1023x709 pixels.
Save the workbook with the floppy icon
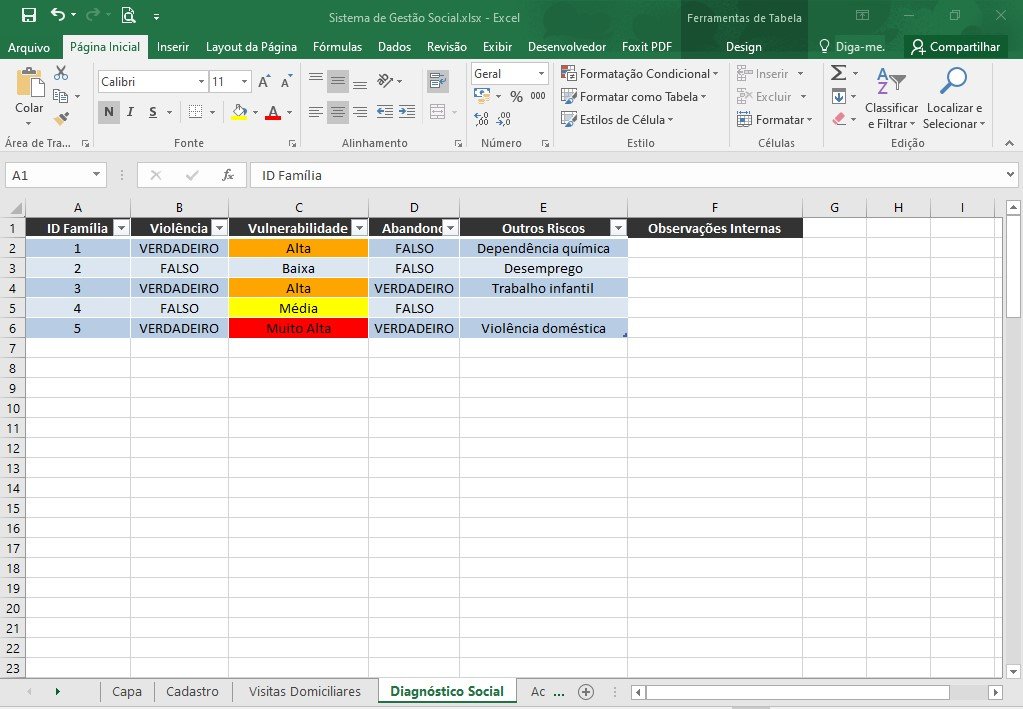click(x=29, y=15)
